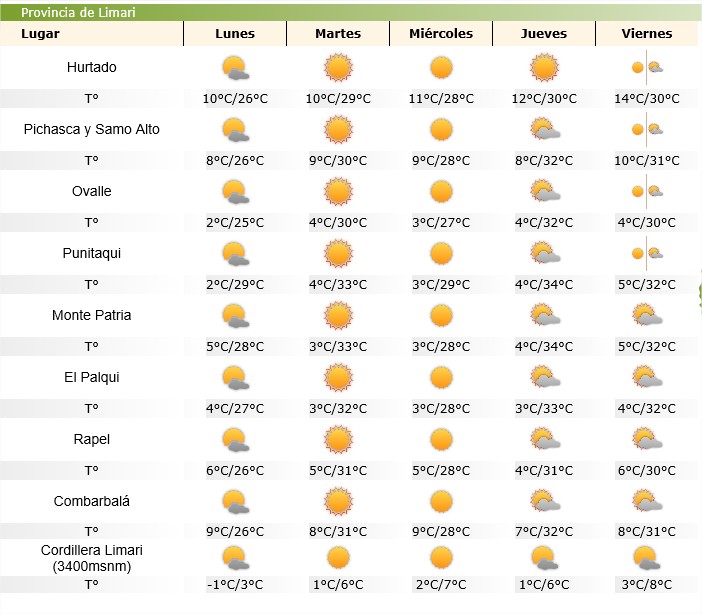This screenshot has width=702, height=614.
Task: Click the Cordillera Limari (3400msnm) label
Action: click(91, 558)
